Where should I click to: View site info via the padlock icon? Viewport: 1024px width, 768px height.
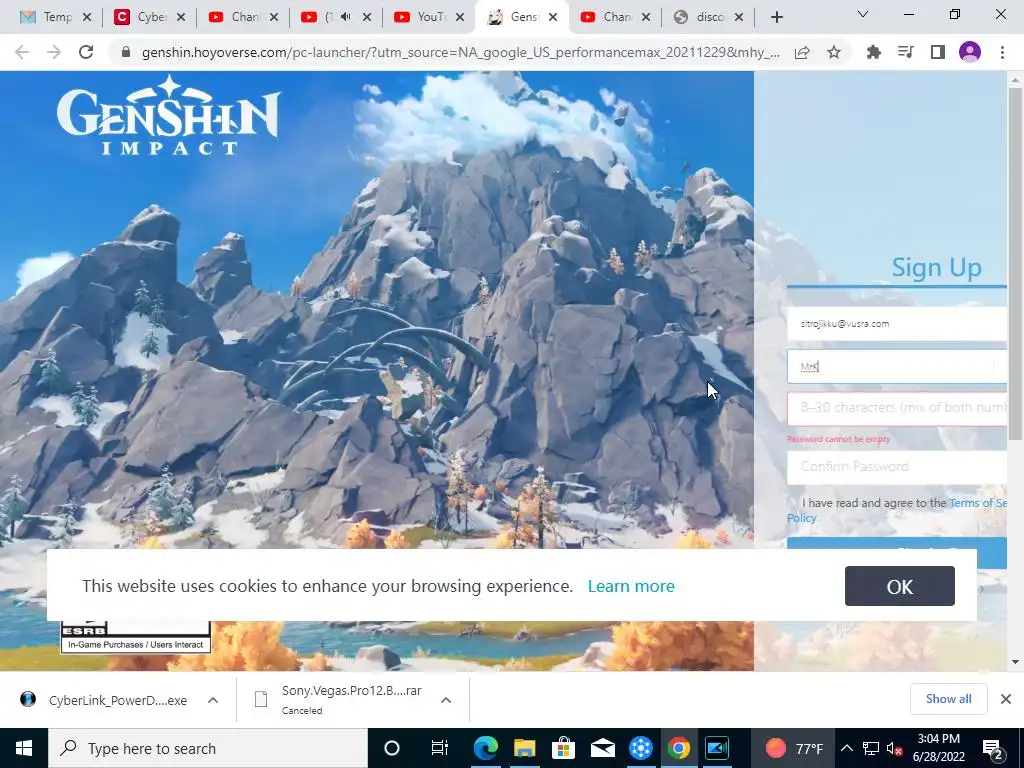coord(126,52)
